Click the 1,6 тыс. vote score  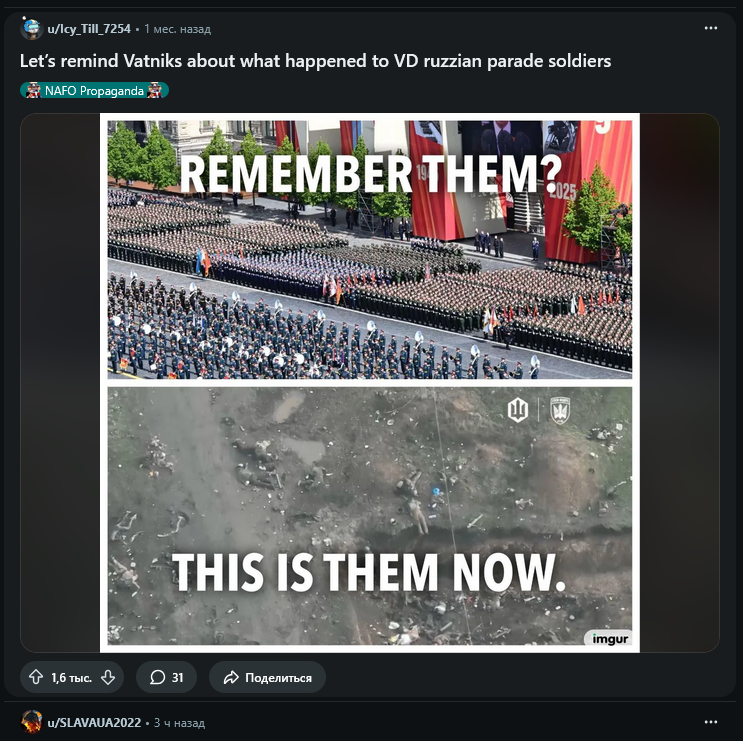(71, 677)
